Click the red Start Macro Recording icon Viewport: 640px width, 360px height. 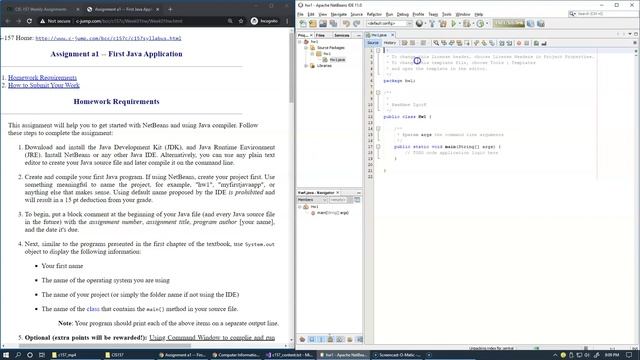point(519,43)
